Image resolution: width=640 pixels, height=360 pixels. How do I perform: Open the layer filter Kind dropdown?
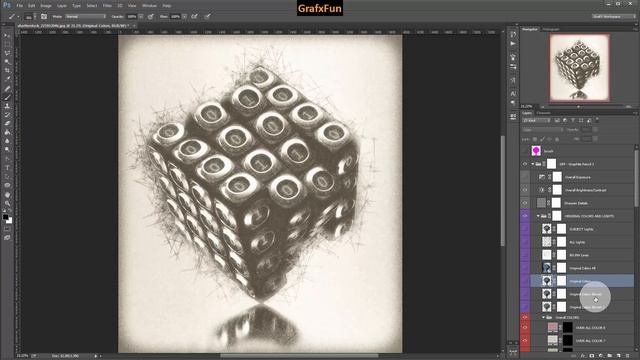pyautogui.click(x=536, y=120)
